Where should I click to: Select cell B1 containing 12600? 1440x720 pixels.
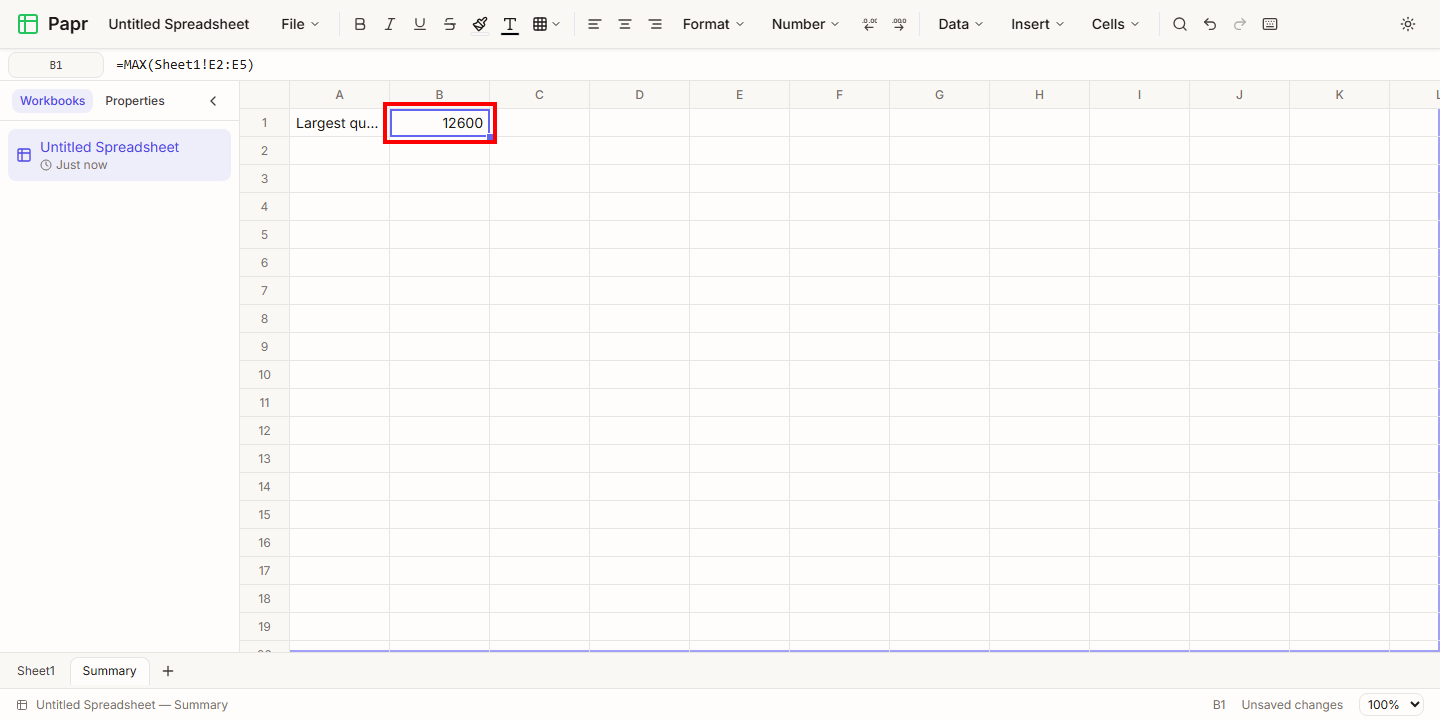pos(440,123)
